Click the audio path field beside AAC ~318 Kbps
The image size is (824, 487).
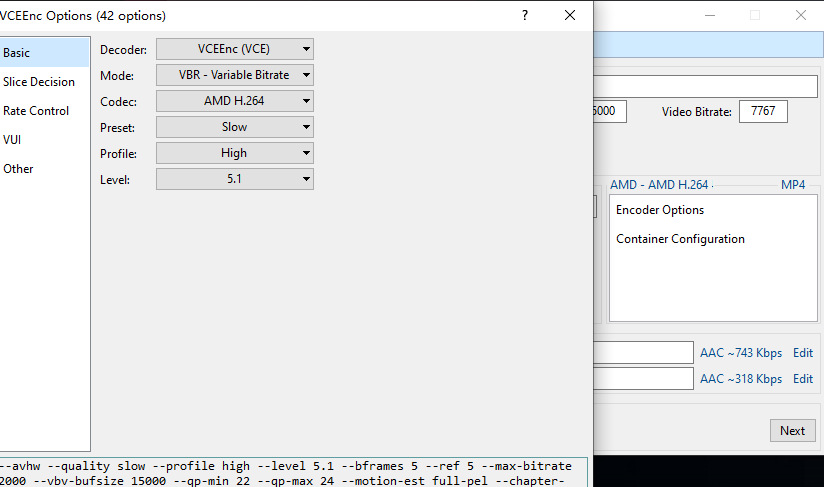click(643, 378)
